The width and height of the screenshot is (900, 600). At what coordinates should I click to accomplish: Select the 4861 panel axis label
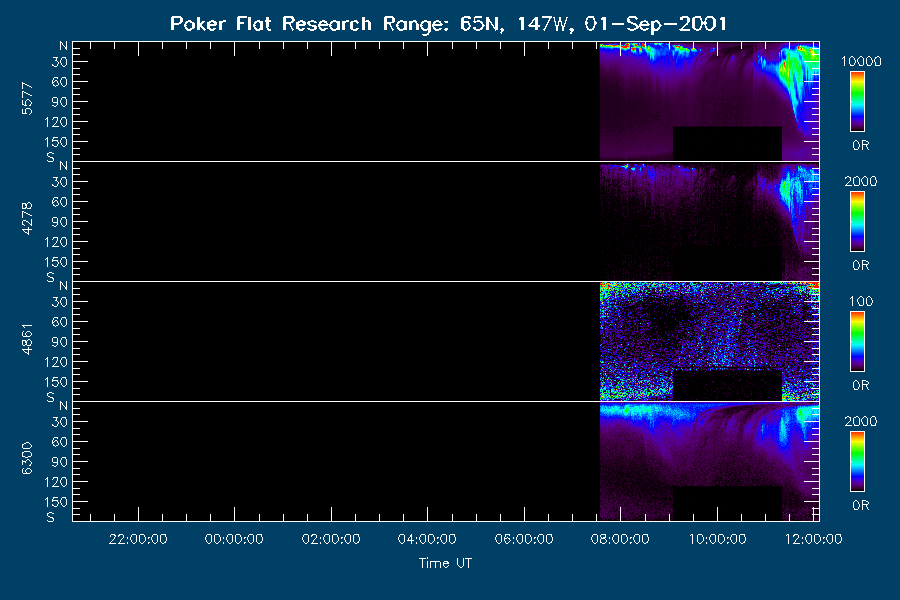pos(27,339)
